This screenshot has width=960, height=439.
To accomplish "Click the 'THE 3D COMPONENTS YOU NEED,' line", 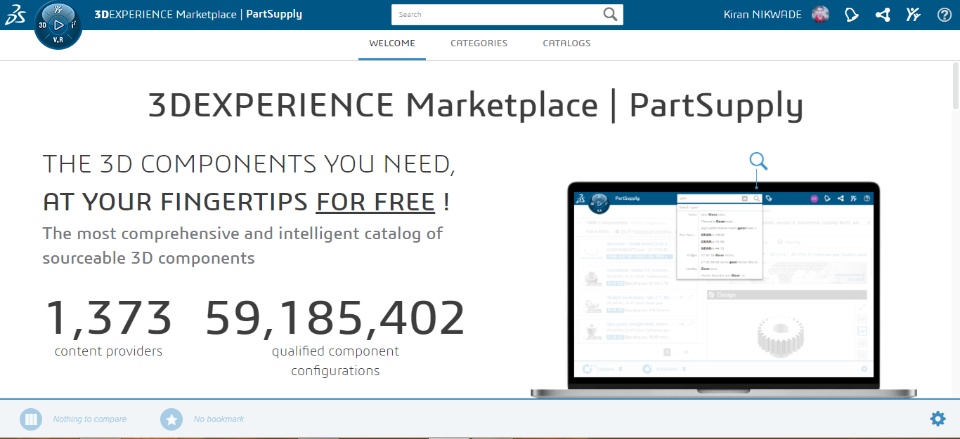I will (249, 164).
